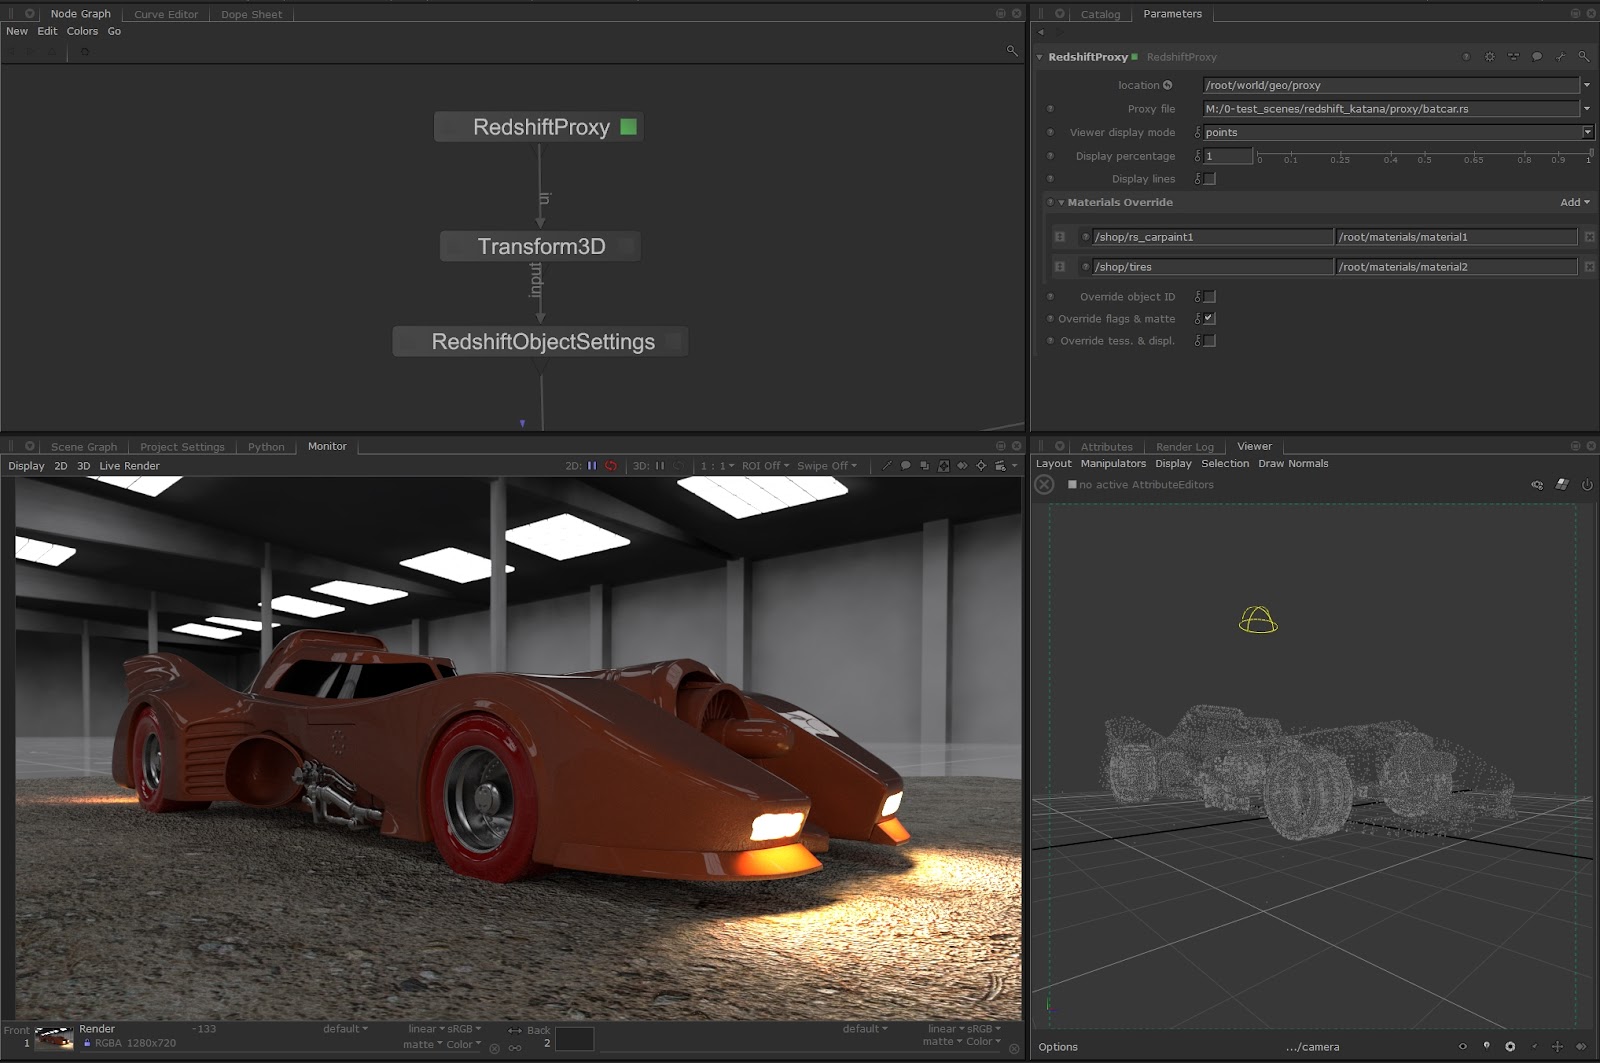The image size is (1600, 1063).
Task: Click the Viewer bottom bar lightbulb icon
Action: click(1486, 1047)
